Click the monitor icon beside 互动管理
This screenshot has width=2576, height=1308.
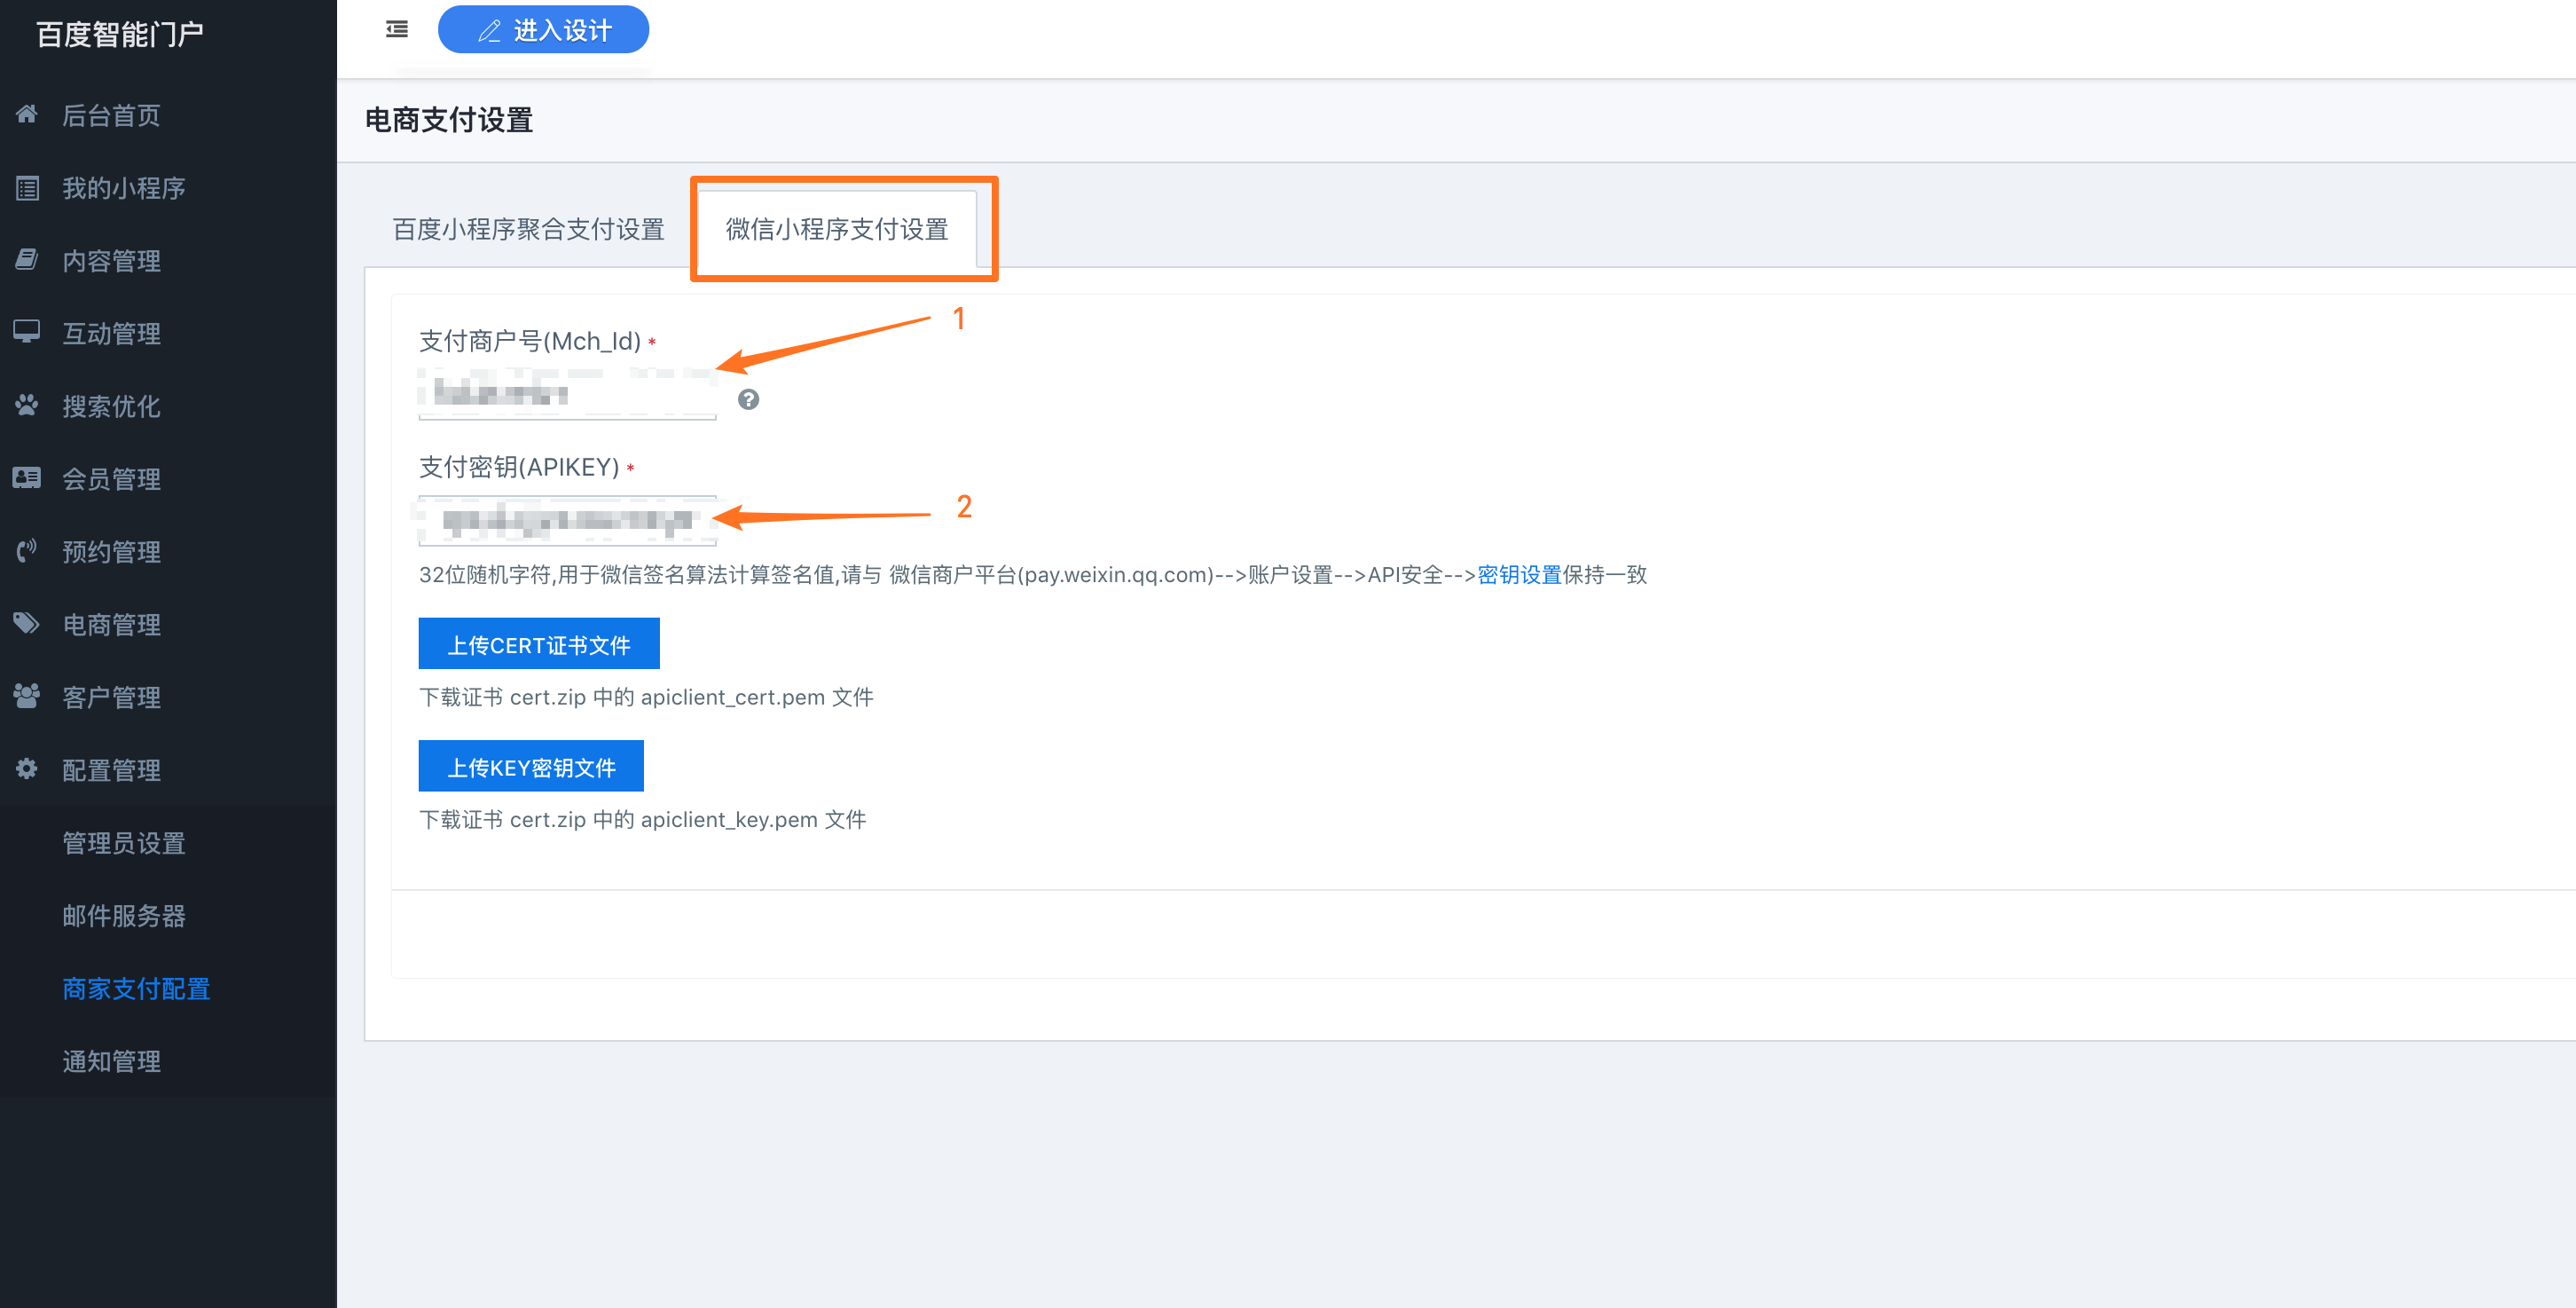click(27, 332)
